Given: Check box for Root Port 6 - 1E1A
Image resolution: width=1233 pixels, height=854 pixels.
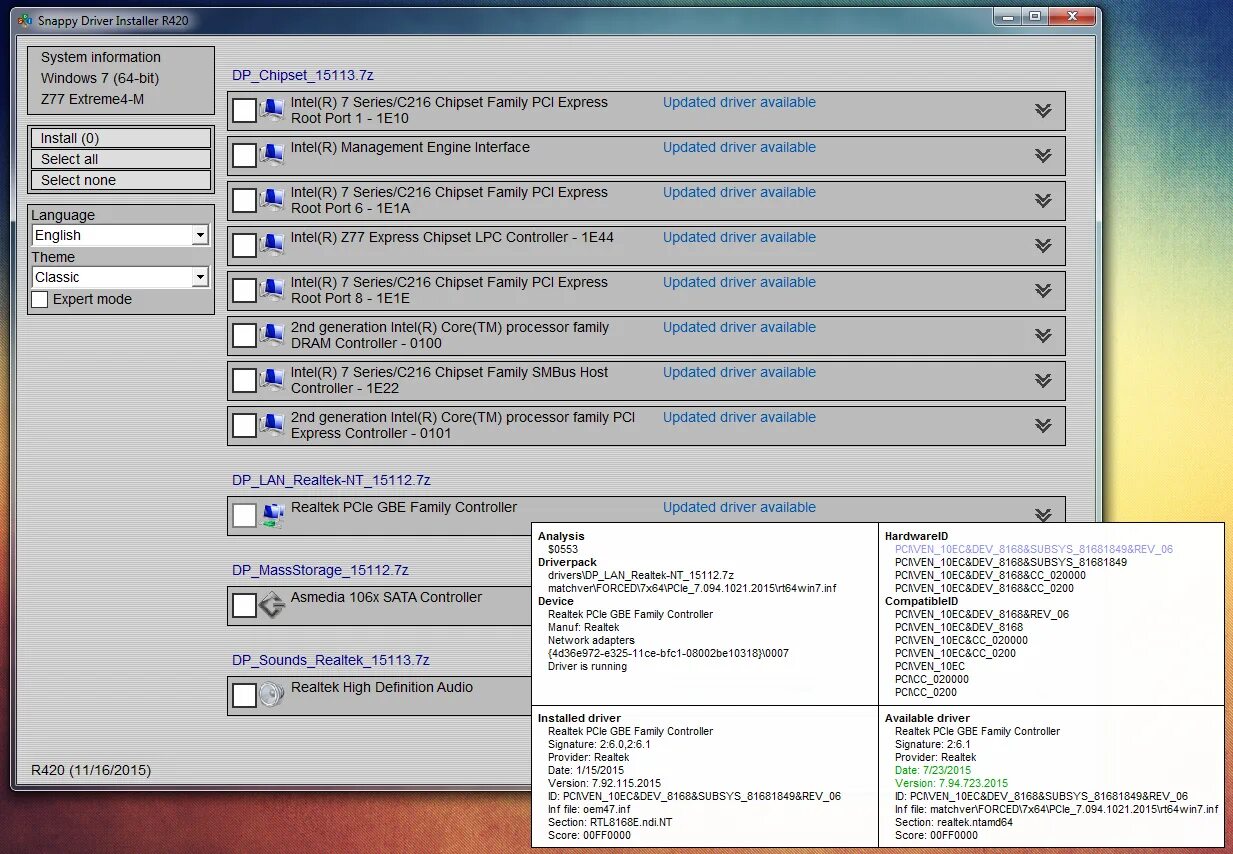Looking at the screenshot, I should click(x=244, y=200).
